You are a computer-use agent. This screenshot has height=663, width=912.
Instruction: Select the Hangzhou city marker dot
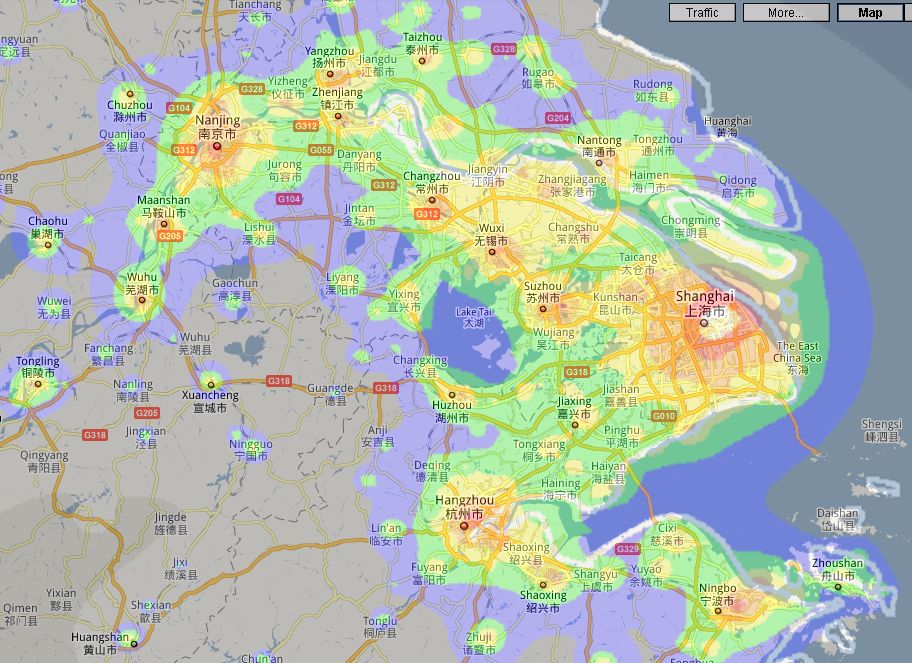(x=464, y=526)
